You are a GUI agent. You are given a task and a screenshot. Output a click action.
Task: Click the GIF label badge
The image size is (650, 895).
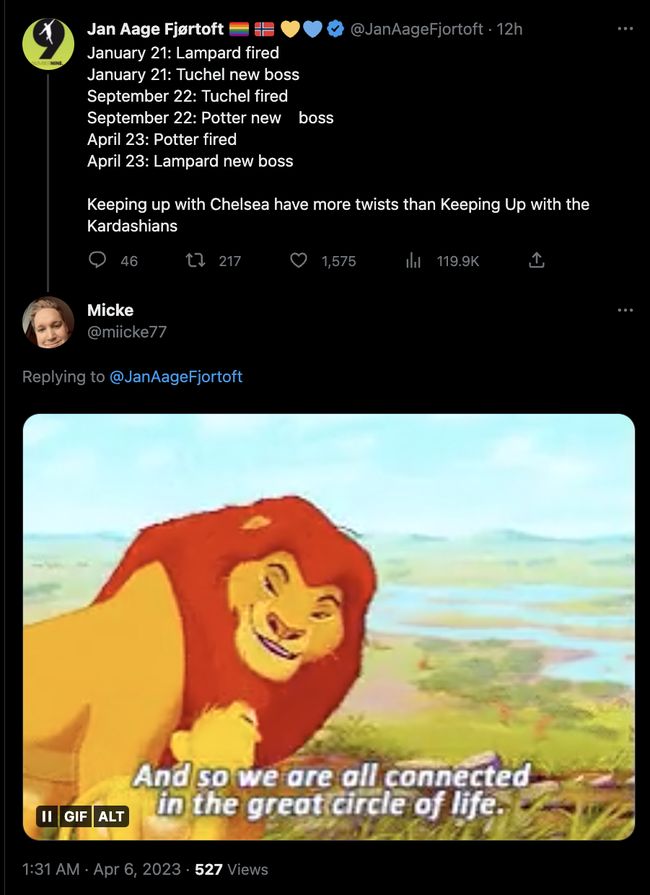(76, 816)
